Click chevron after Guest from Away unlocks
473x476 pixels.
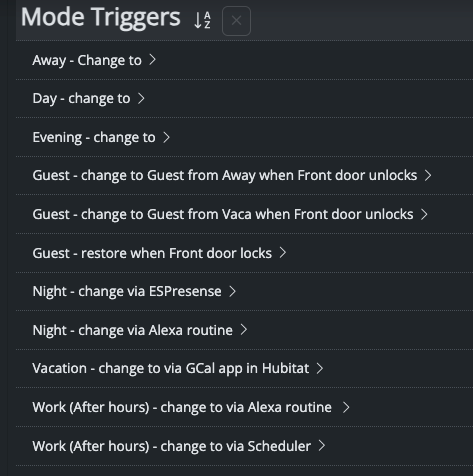click(x=428, y=175)
